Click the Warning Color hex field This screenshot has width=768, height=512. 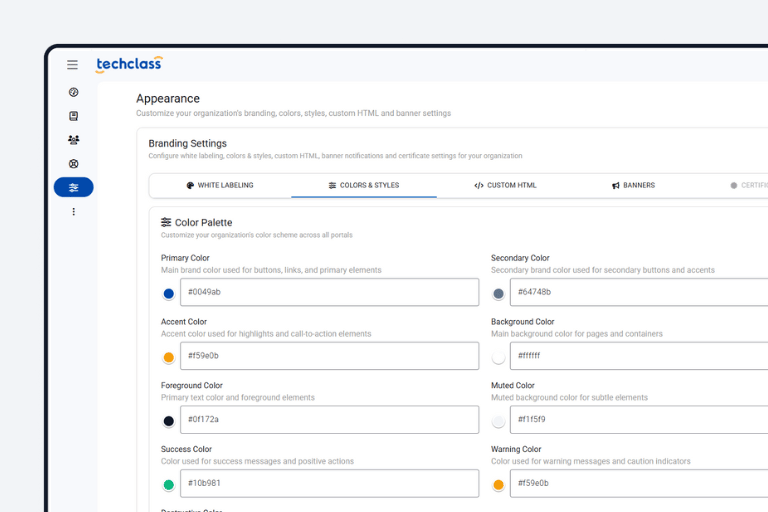click(639, 483)
